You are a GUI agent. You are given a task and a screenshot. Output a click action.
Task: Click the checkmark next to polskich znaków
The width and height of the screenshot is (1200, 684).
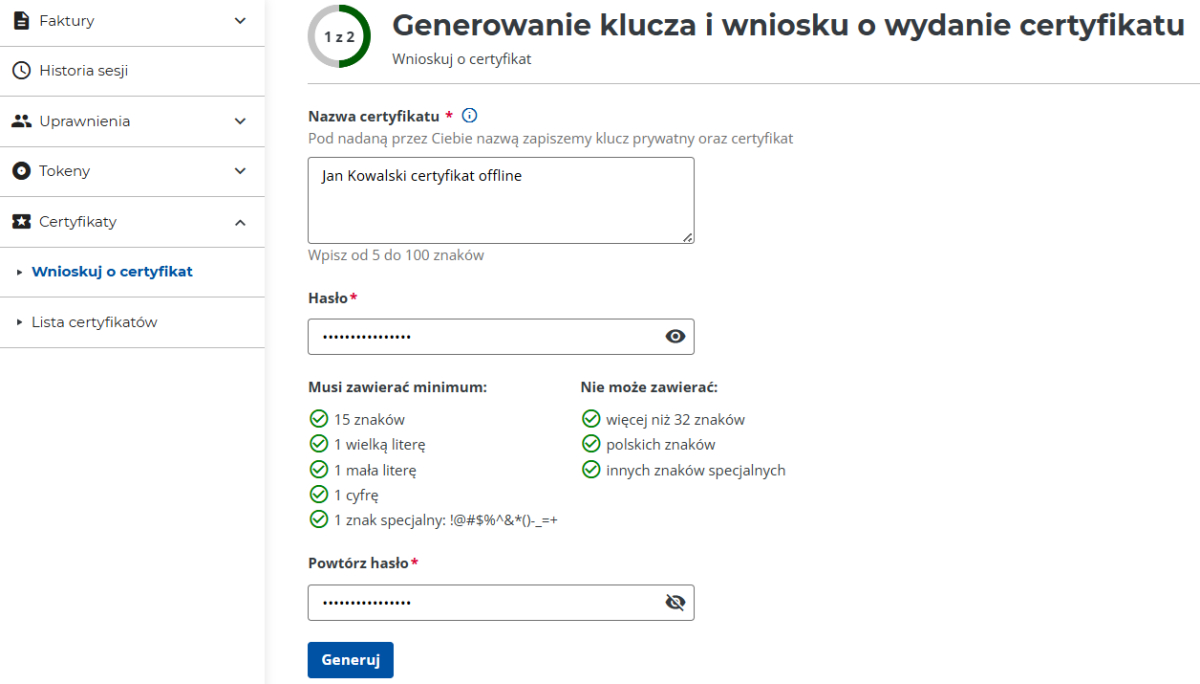[589, 444]
